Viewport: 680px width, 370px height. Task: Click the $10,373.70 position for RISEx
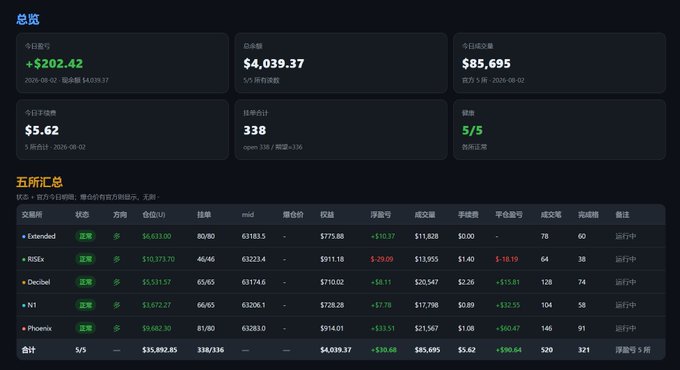[158, 259]
